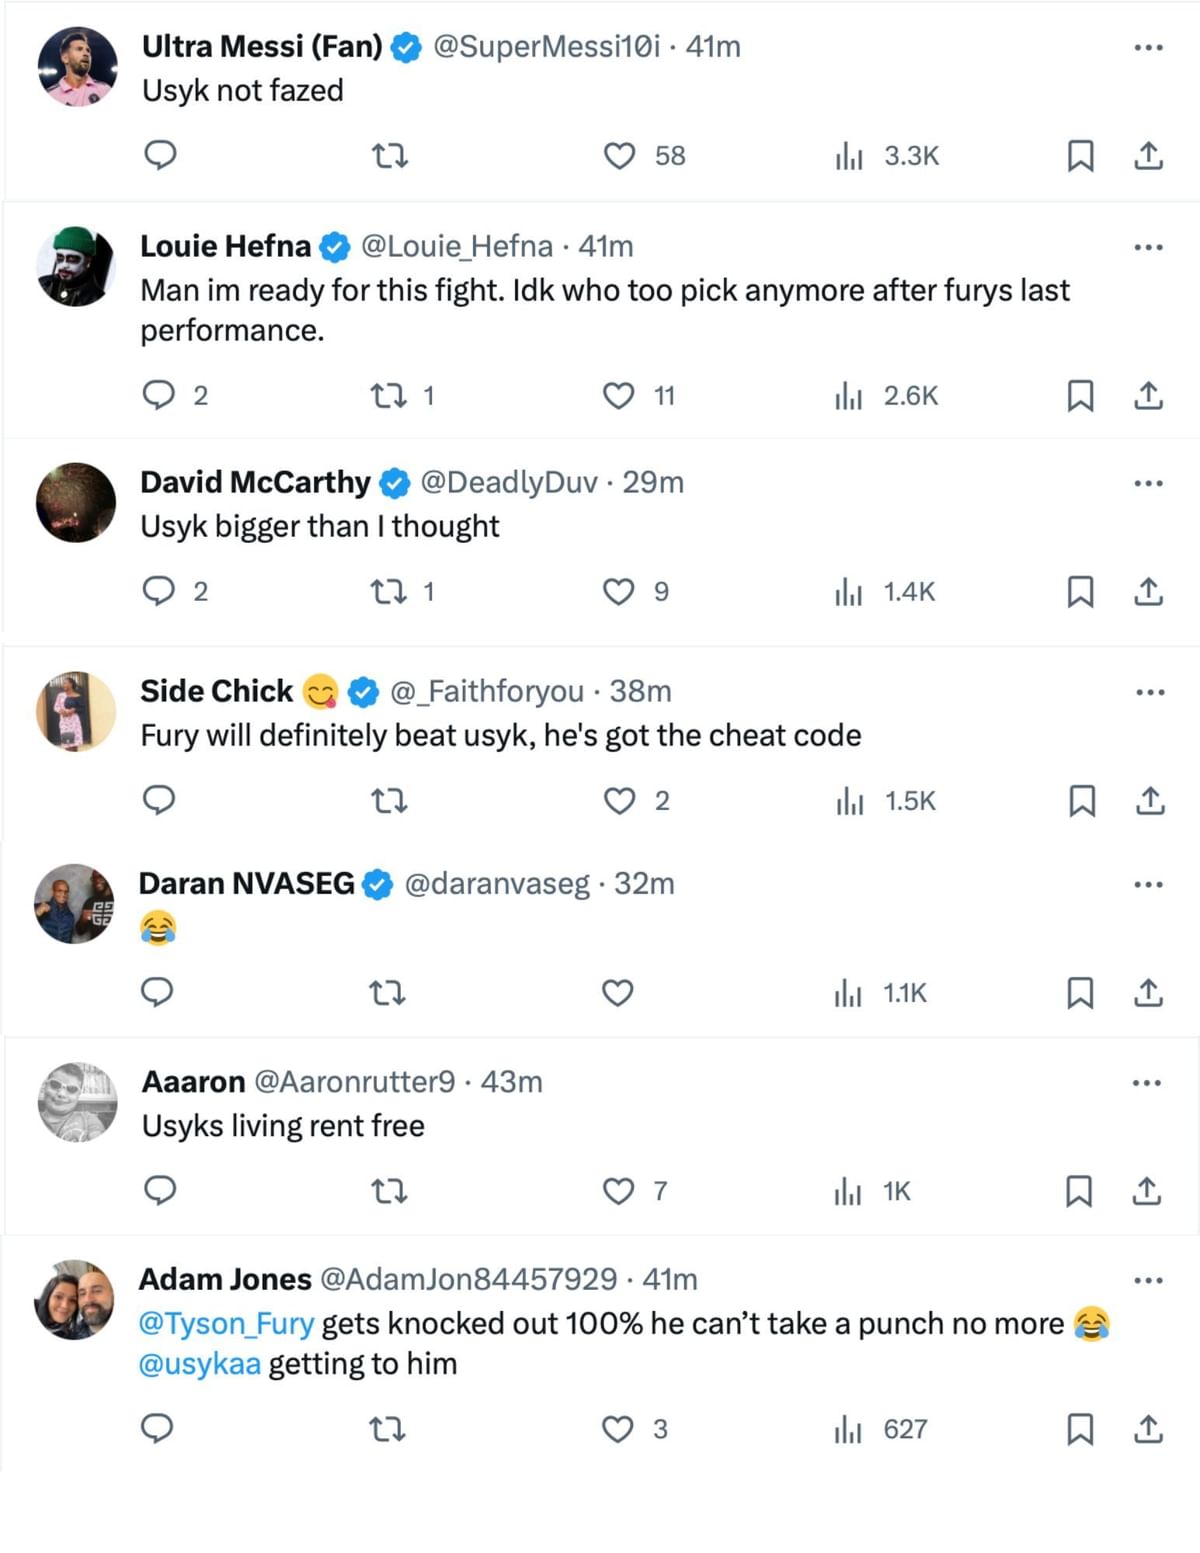Share Adam Jones's tweet
Image resolution: width=1200 pixels, height=1553 pixels.
[1148, 1429]
